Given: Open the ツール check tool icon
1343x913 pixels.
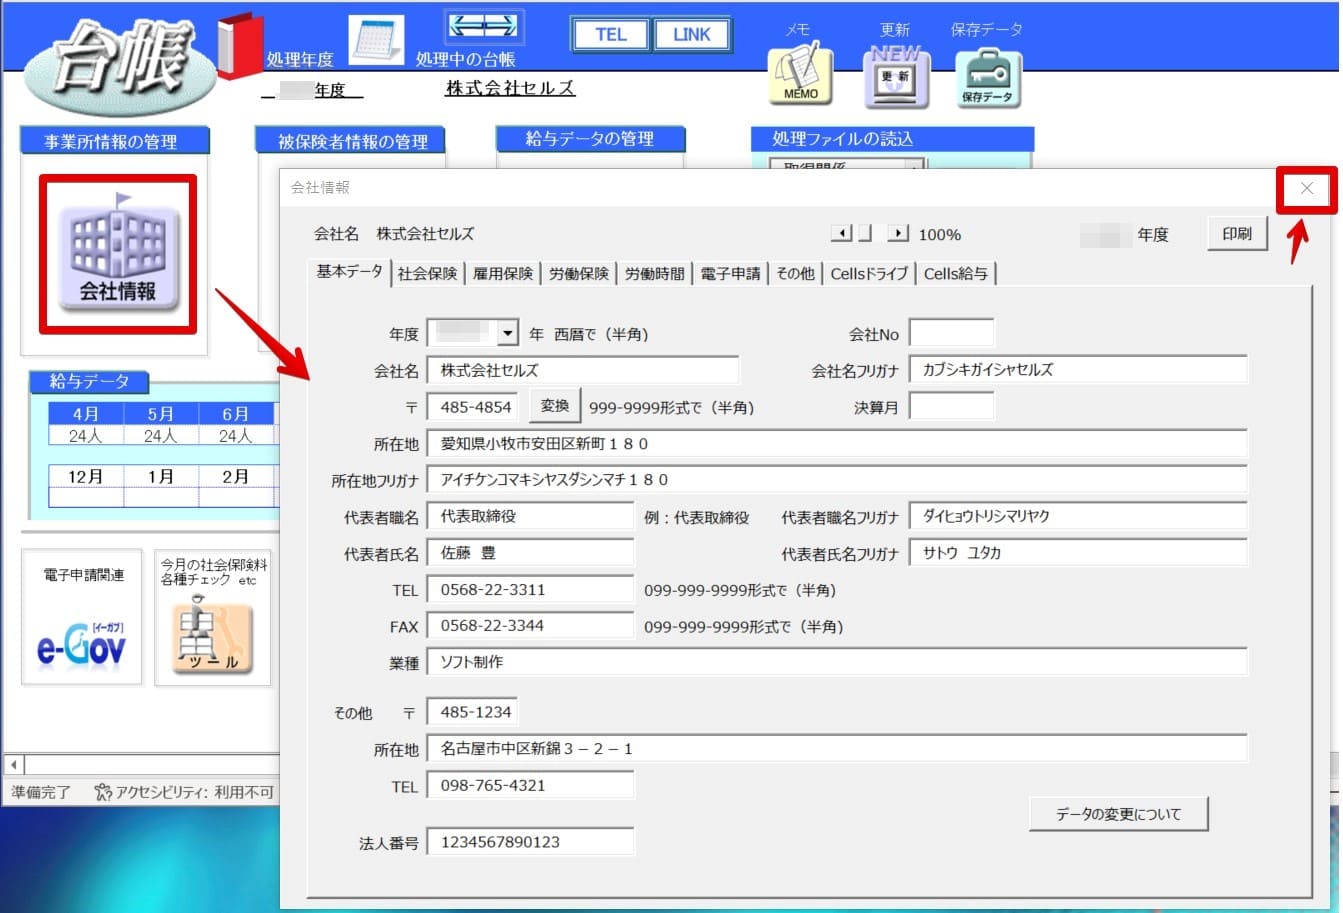Looking at the screenshot, I should pyautogui.click(x=212, y=636).
